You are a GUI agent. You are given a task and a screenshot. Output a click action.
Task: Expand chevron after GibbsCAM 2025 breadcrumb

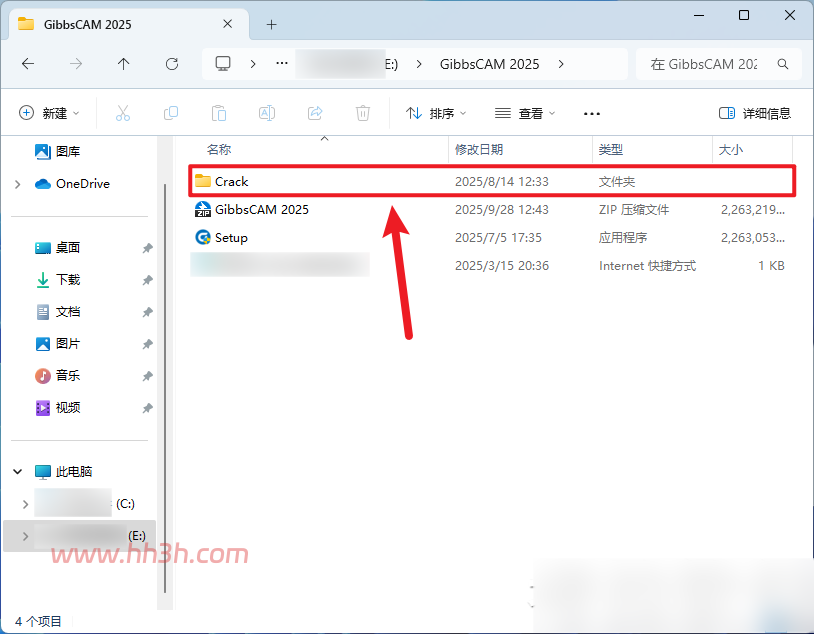point(561,64)
